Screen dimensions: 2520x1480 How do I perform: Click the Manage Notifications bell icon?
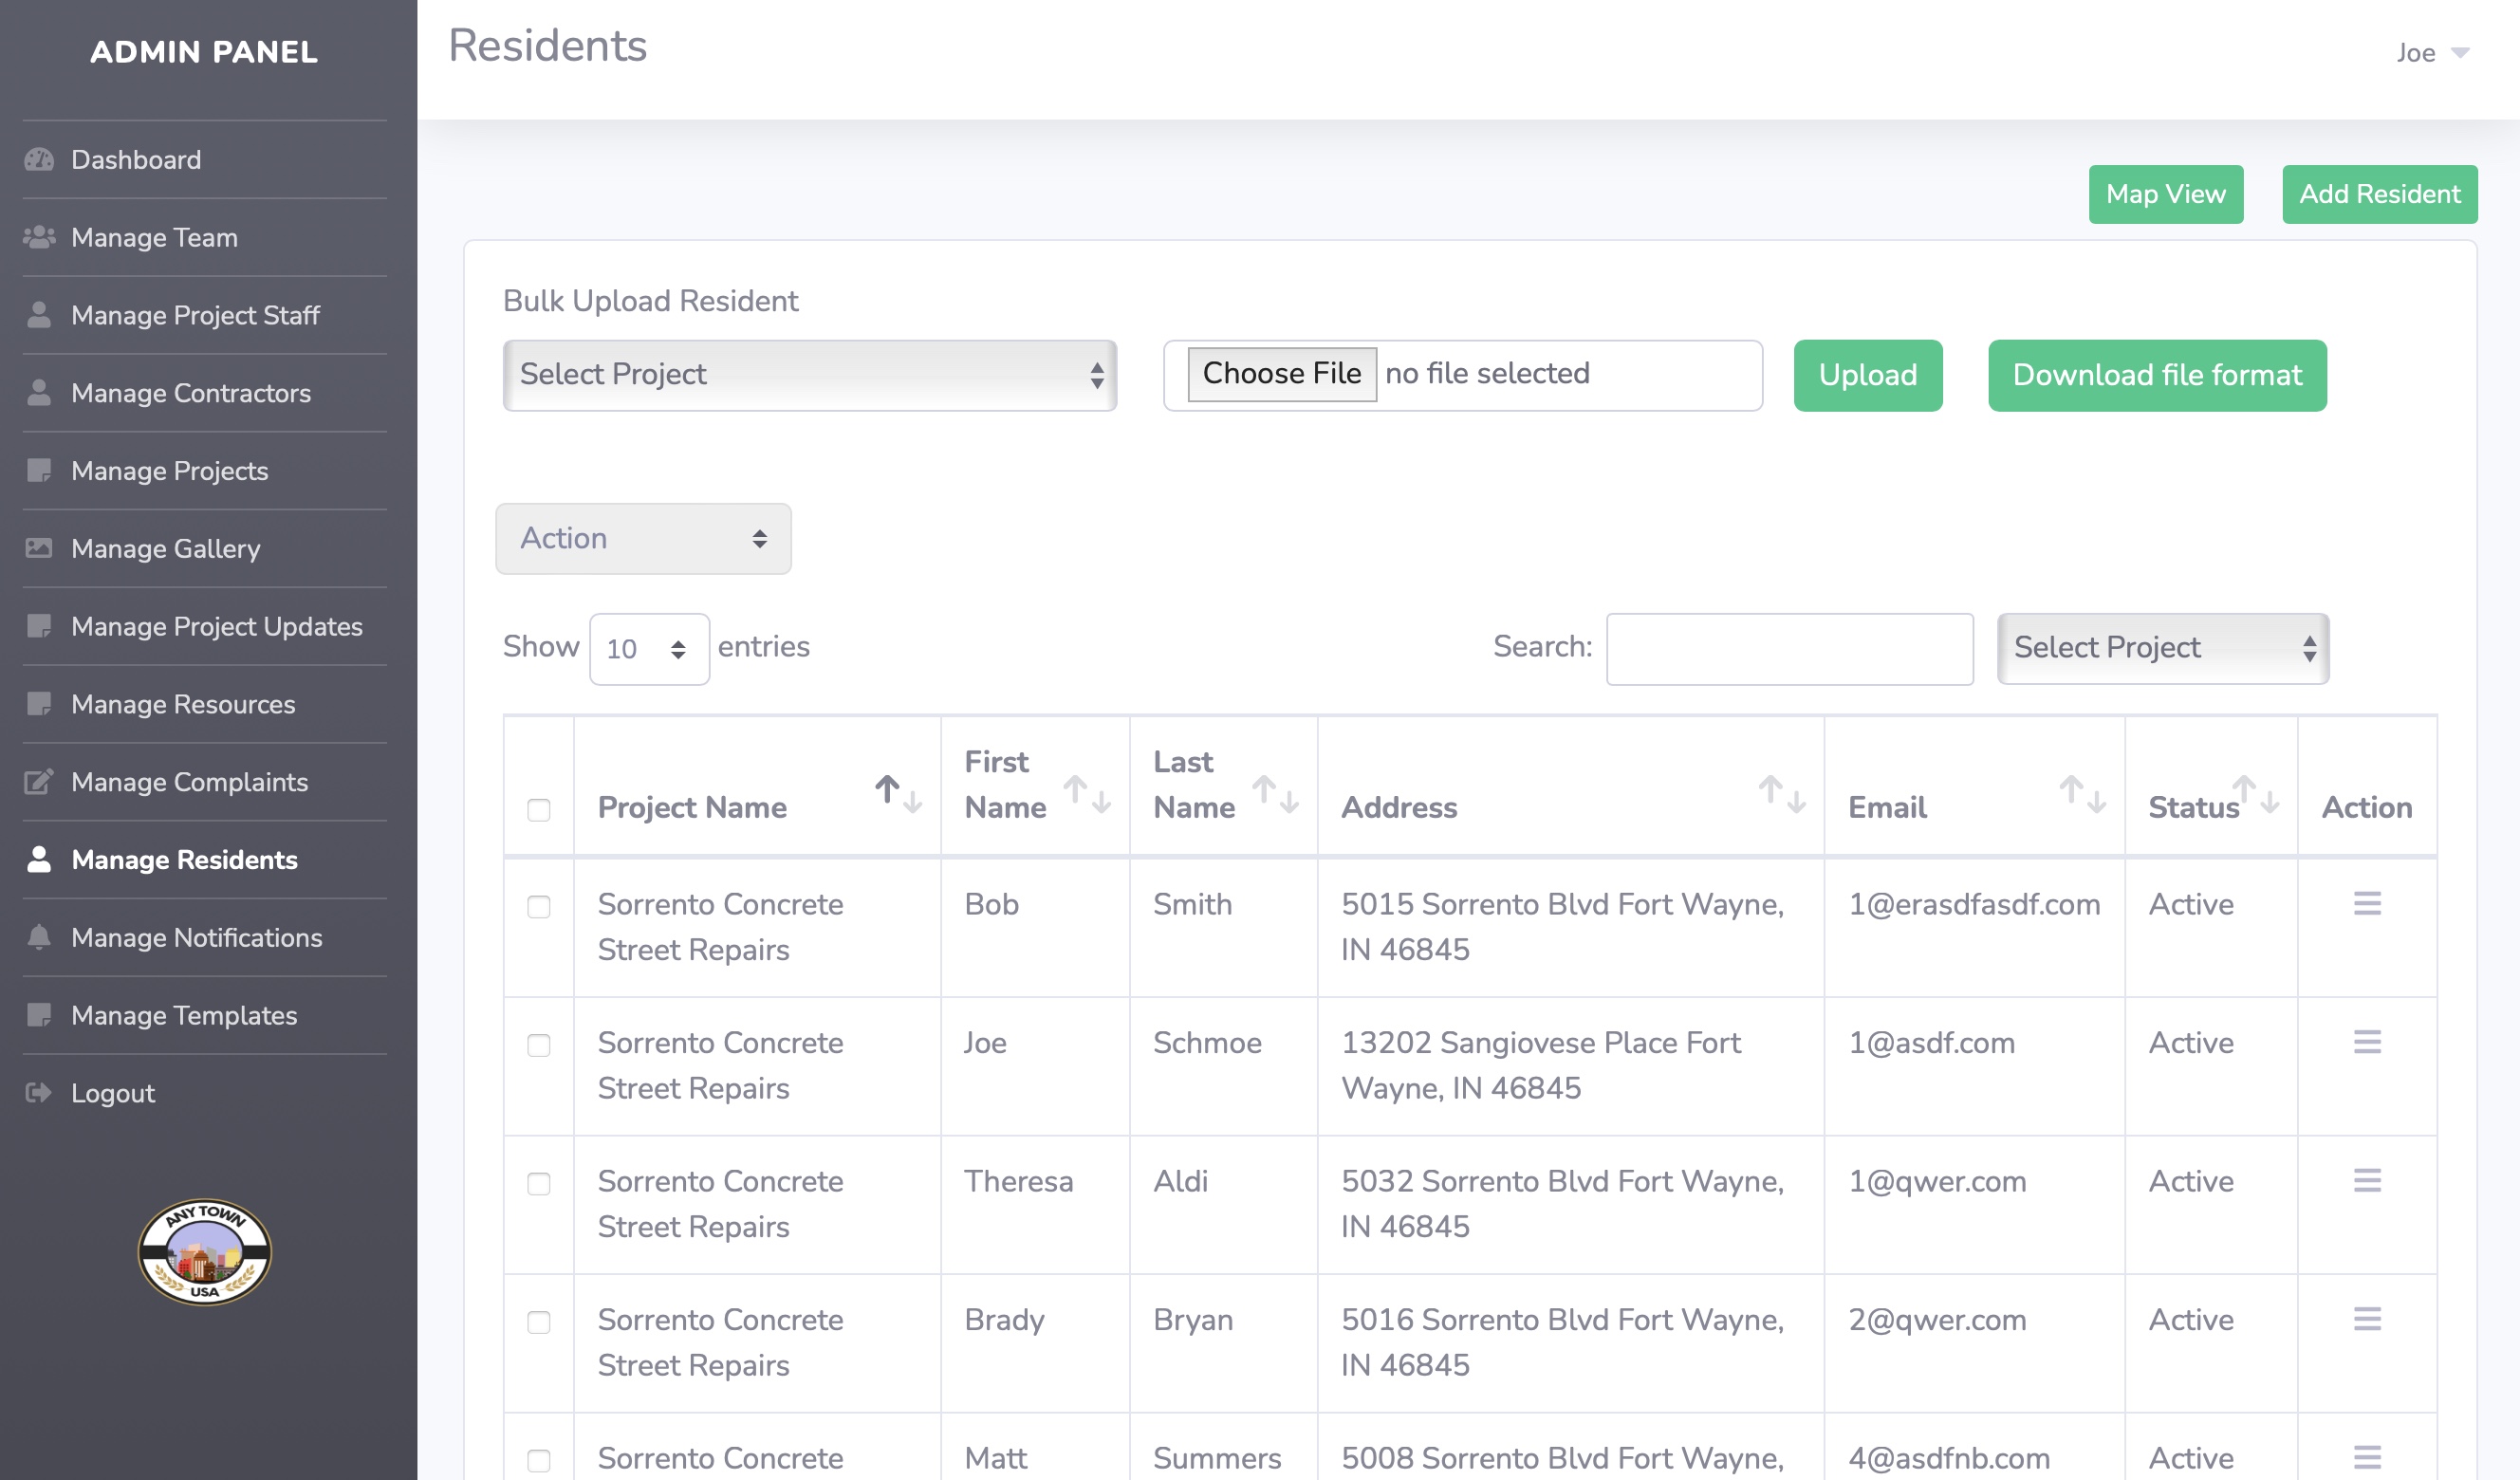tap(39, 937)
